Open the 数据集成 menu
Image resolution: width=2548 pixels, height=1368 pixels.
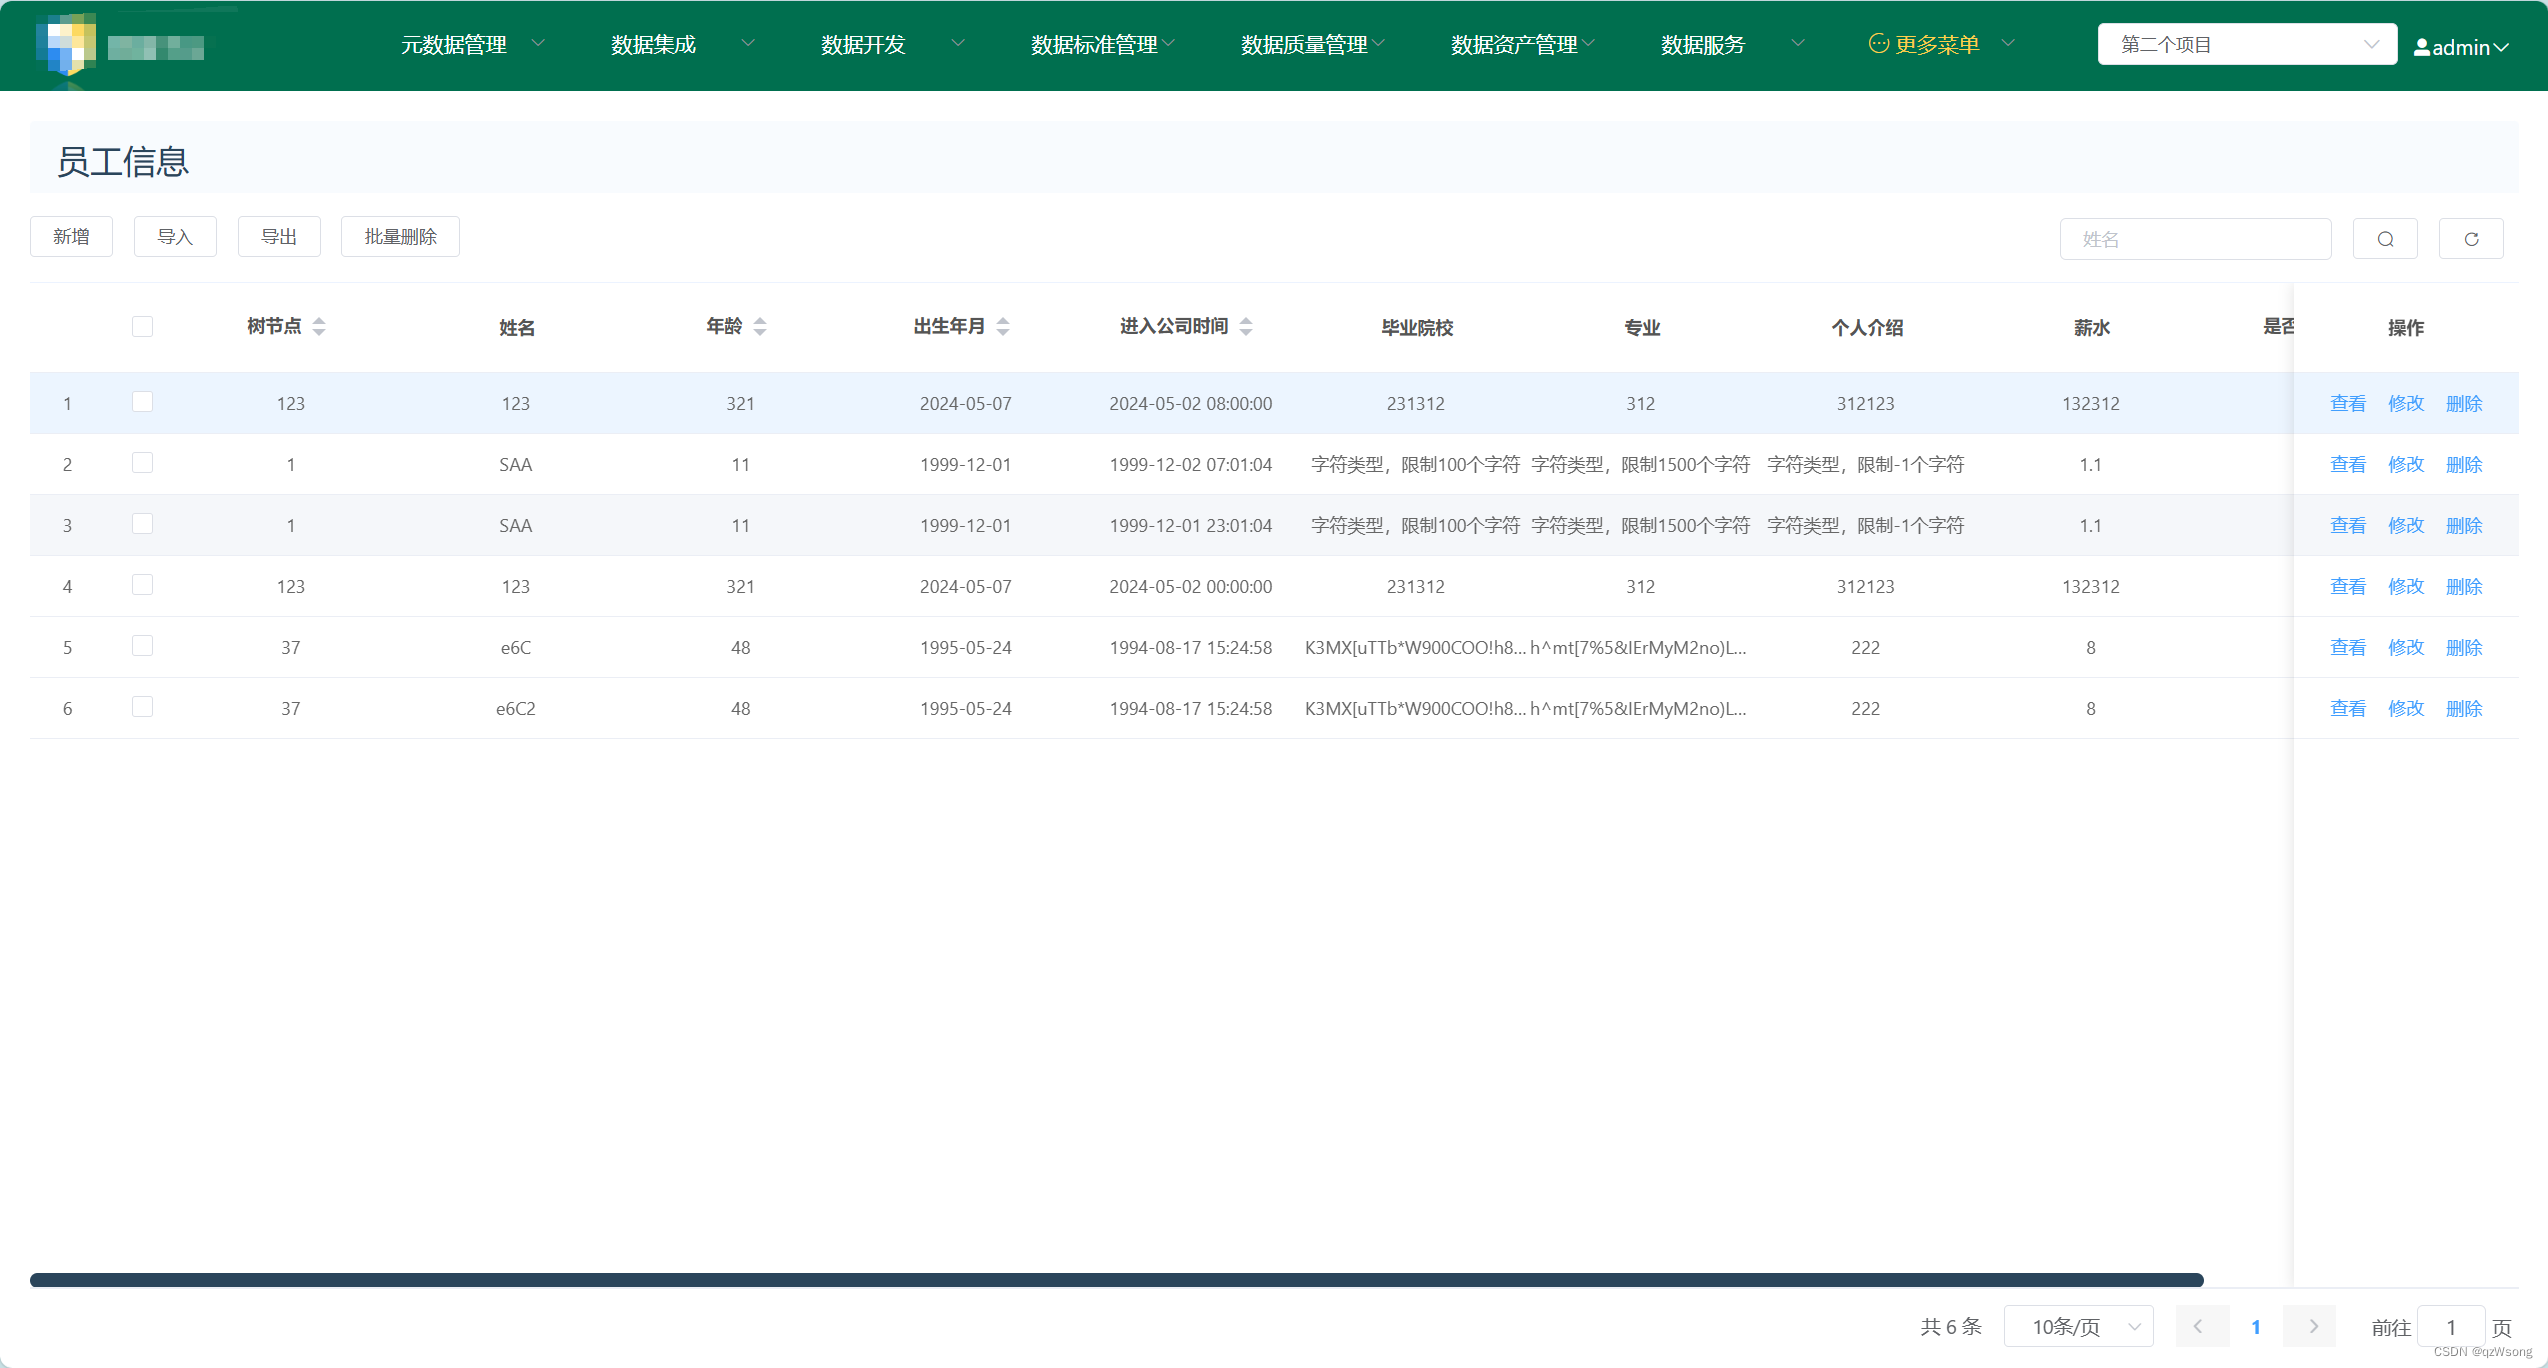652,43
